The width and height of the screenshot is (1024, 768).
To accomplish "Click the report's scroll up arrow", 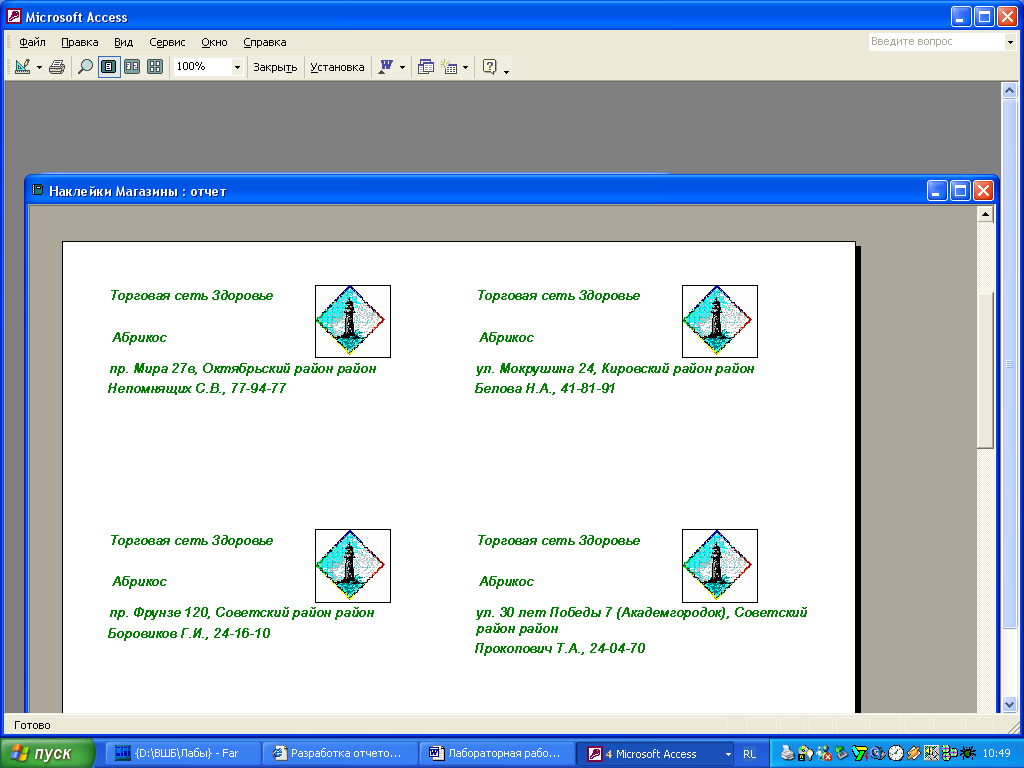I will pyautogui.click(x=985, y=214).
